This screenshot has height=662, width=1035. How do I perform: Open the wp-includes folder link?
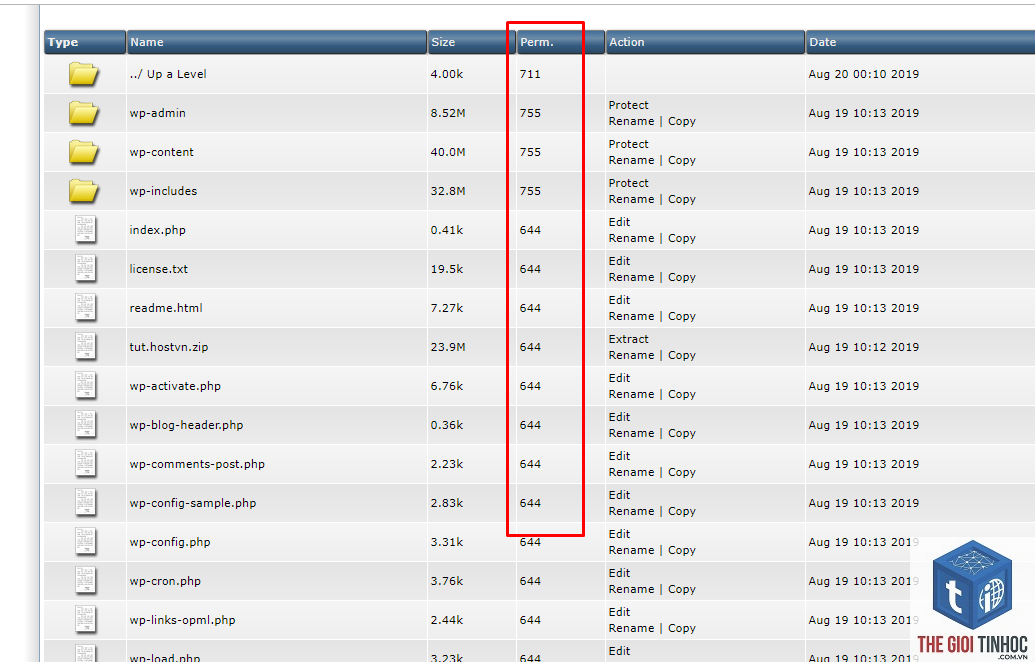pos(163,191)
